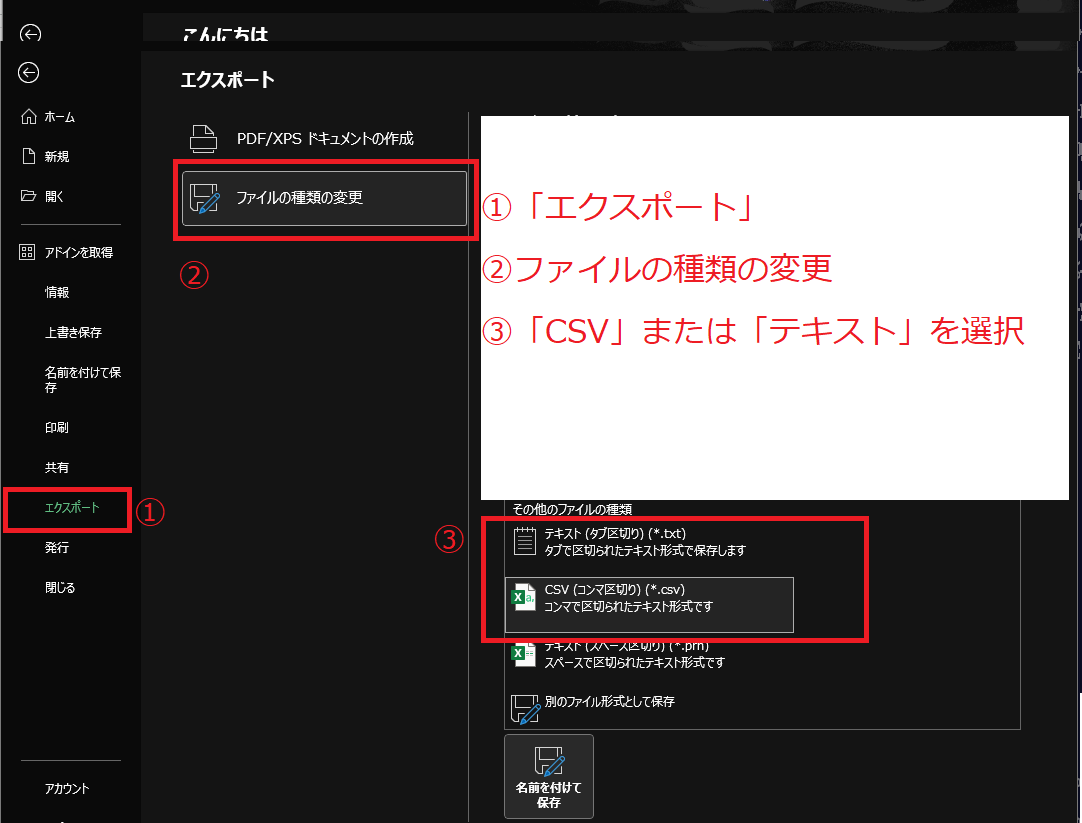Viewport: 1082px width, 823px height.
Task: Click the partially hidden top back arrow
Action: (x=30, y=33)
